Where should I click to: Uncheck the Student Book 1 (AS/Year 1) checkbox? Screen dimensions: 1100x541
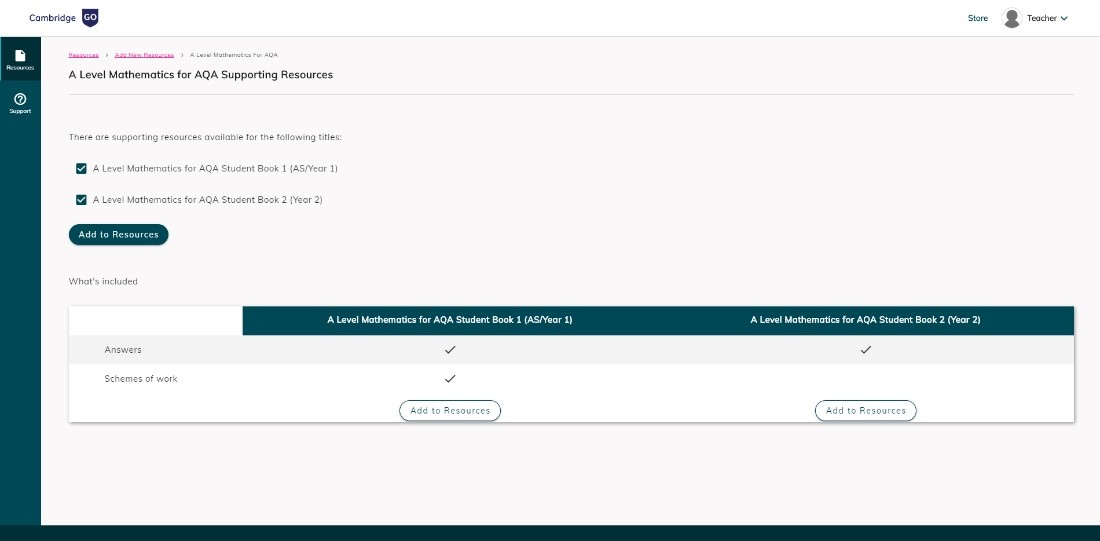tap(82, 169)
